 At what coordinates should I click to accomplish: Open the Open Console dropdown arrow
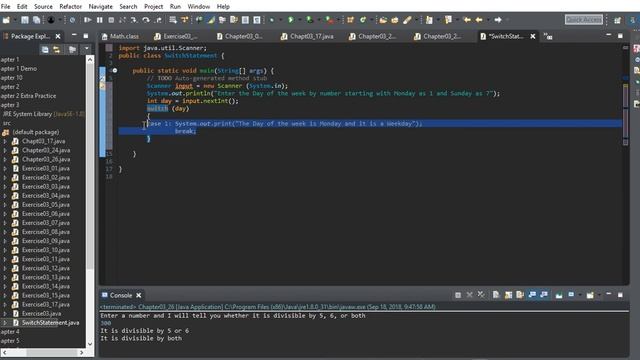599,295
